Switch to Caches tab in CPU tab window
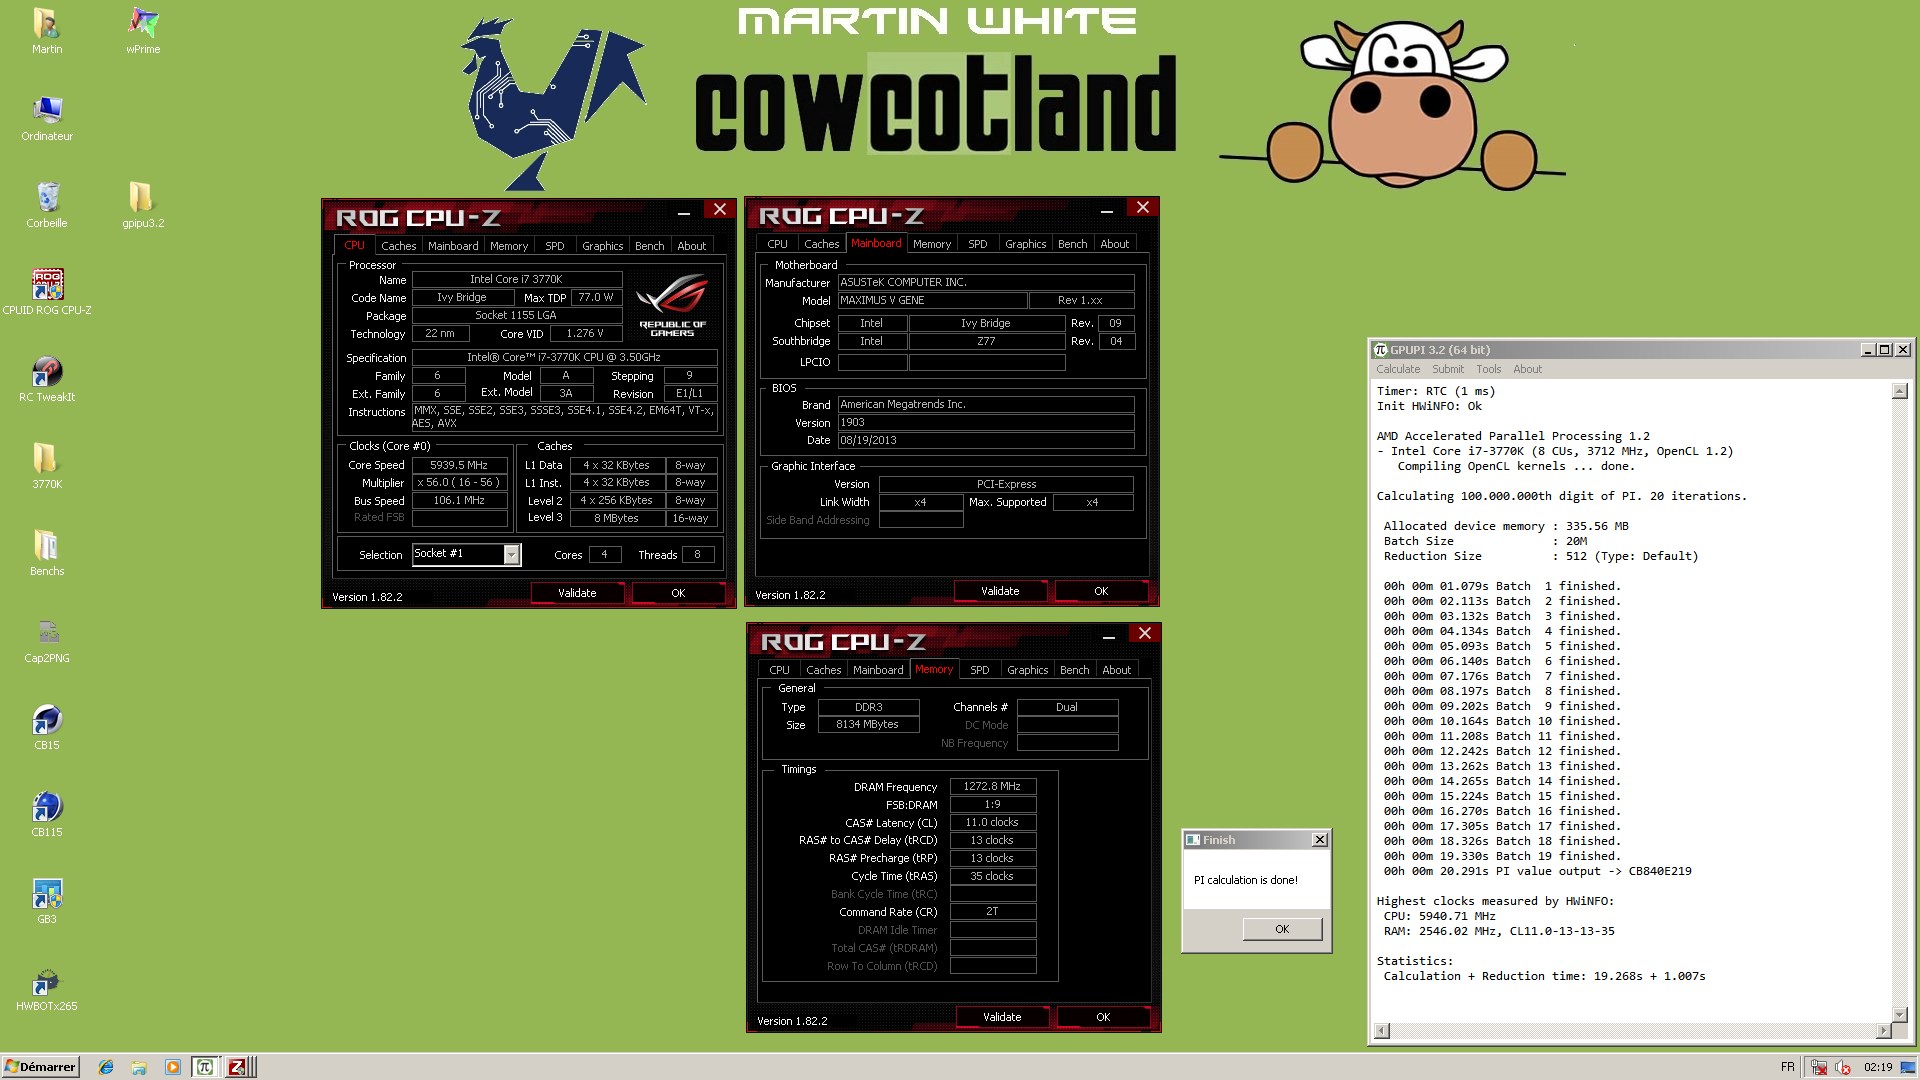This screenshot has height=1080, width=1920. pyautogui.click(x=398, y=246)
